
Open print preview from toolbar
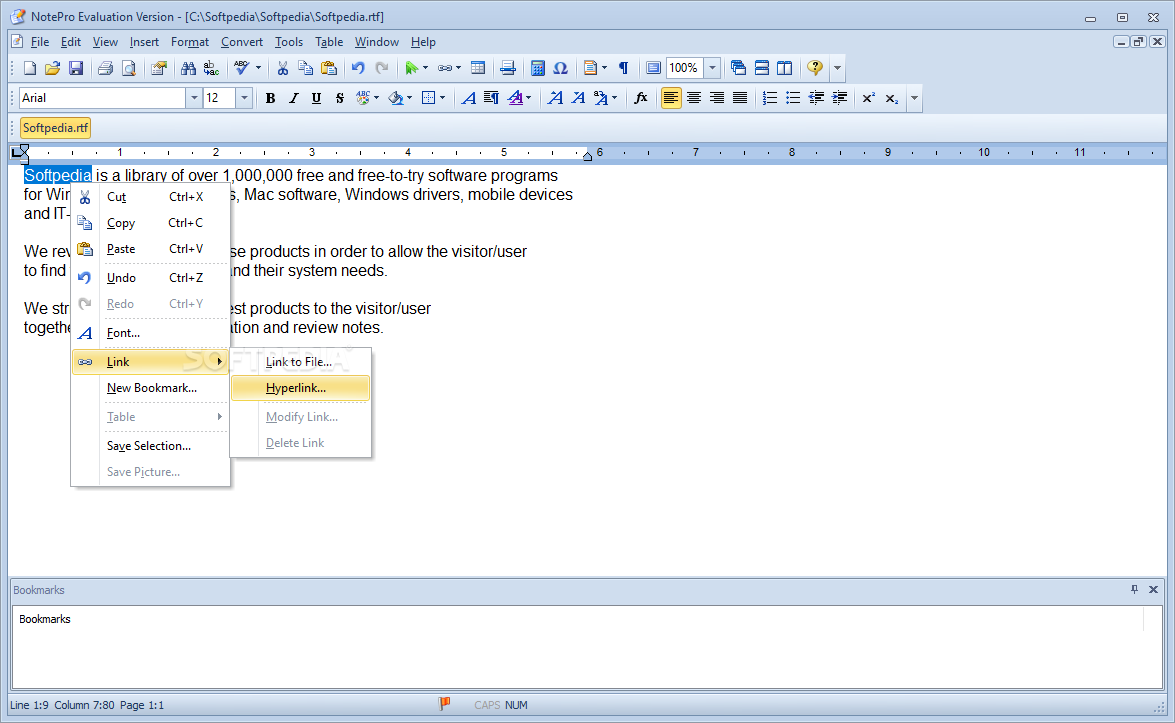129,68
